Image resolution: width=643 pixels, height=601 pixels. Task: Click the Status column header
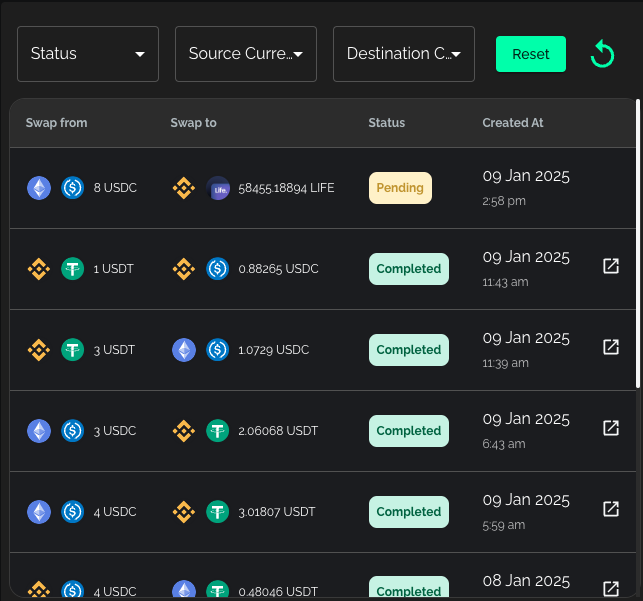click(x=387, y=123)
